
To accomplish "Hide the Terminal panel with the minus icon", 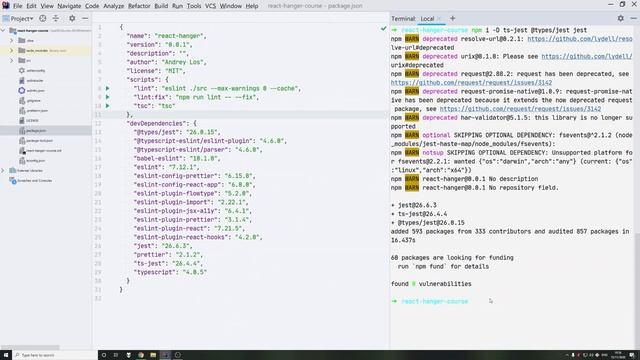I will 633,18.
